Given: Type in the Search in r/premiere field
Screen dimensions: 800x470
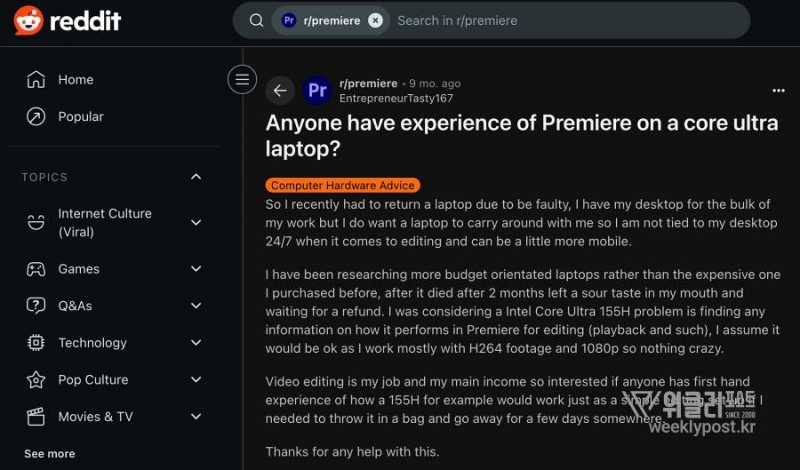Looking at the screenshot, I should 560,20.
